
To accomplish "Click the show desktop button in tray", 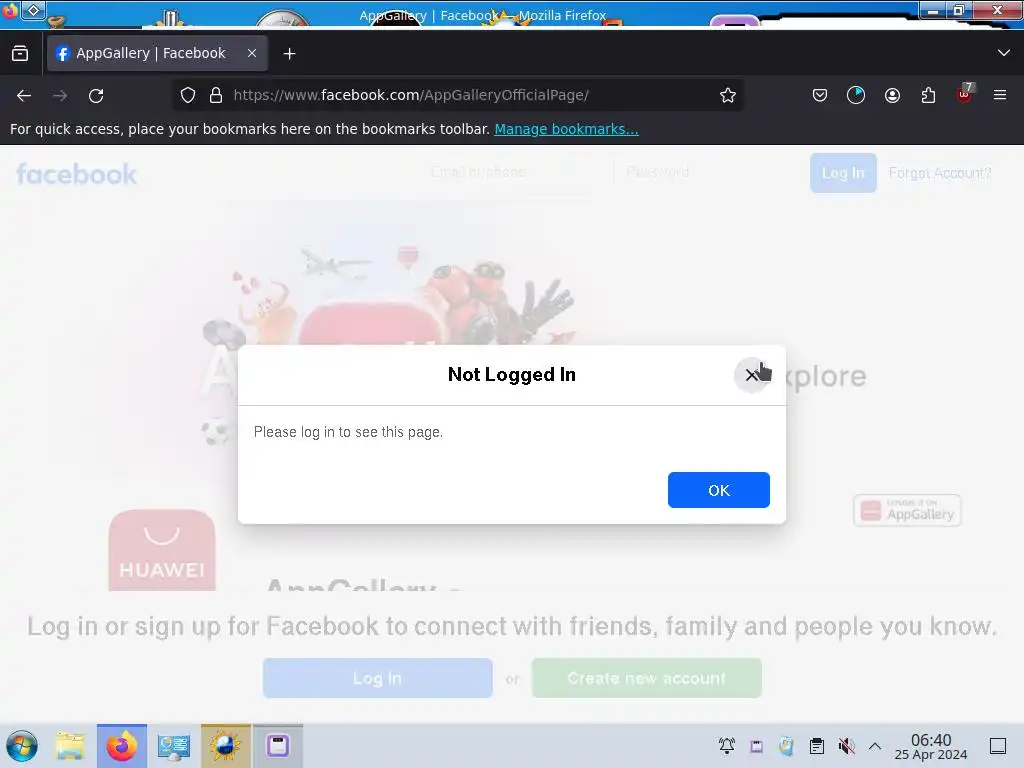I will pos(997,746).
